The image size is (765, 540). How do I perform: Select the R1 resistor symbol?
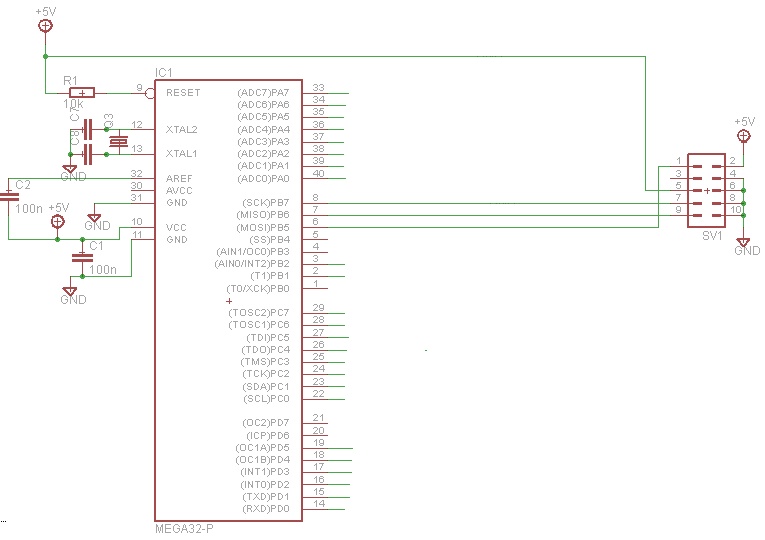(82, 93)
